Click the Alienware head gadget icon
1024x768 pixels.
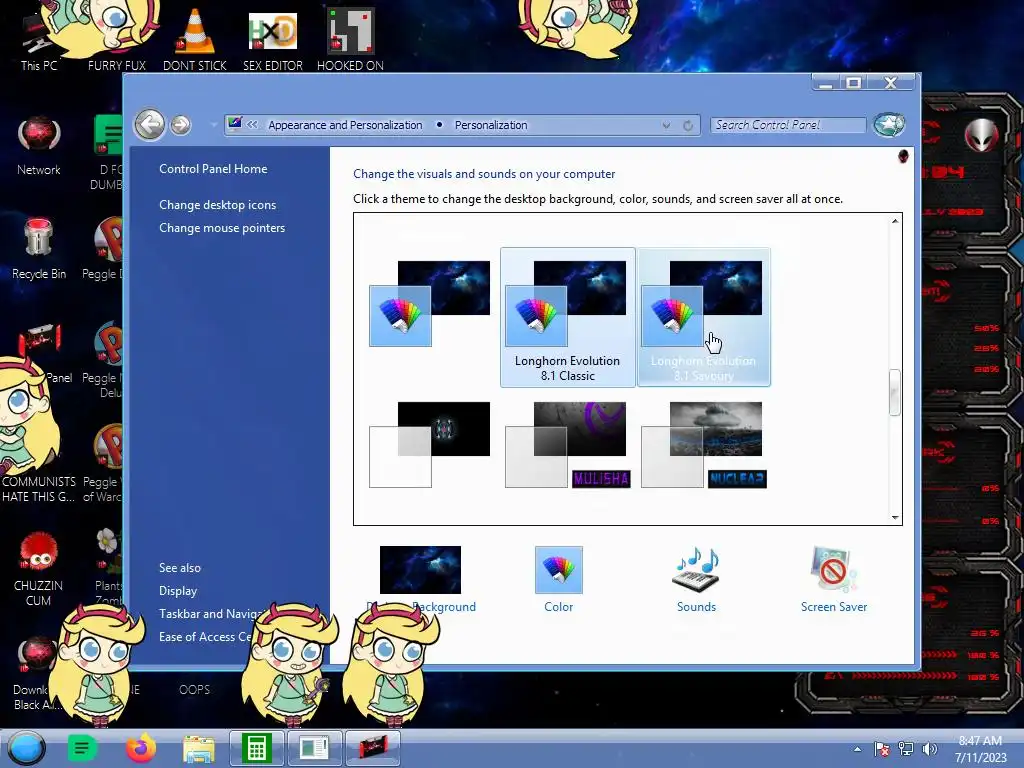click(x=982, y=135)
